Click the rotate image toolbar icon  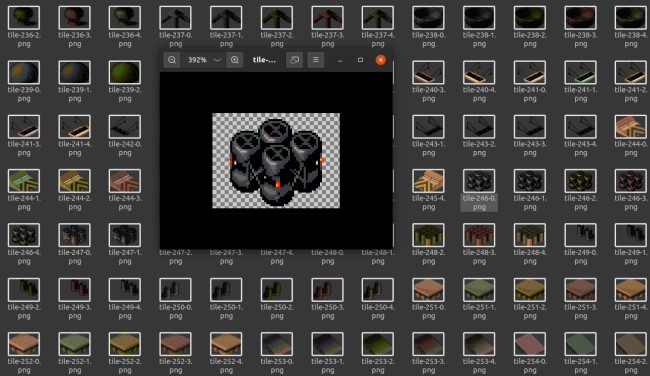click(x=294, y=60)
